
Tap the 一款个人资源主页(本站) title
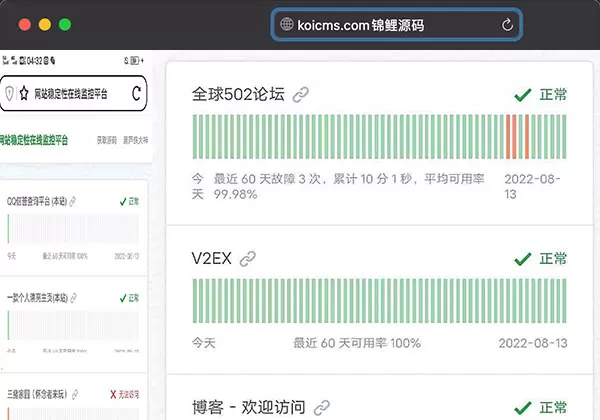pyautogui.click(x=37, y=298)
